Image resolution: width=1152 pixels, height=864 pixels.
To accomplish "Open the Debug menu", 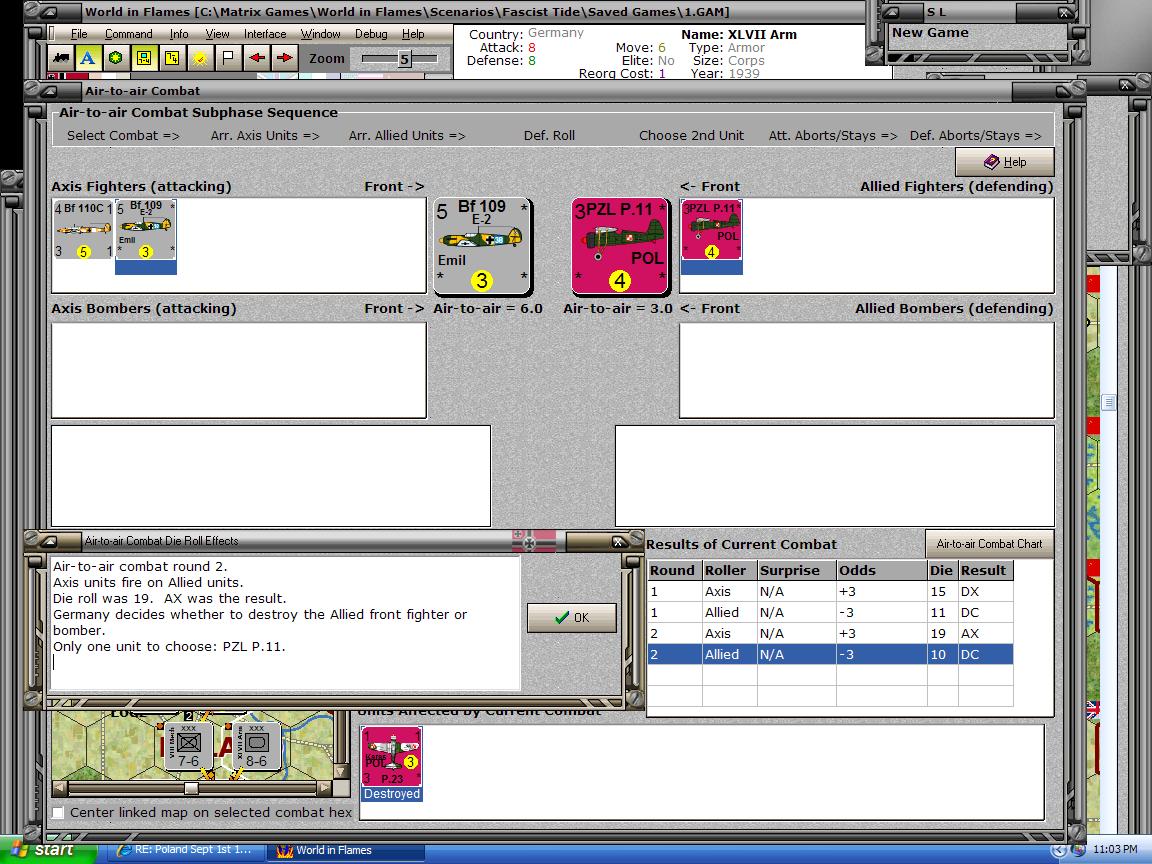I will pos(371,34).
